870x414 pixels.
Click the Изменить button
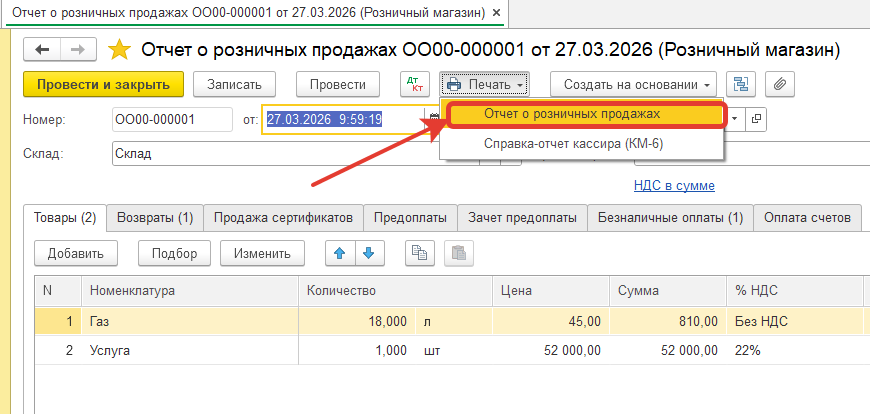262,254
